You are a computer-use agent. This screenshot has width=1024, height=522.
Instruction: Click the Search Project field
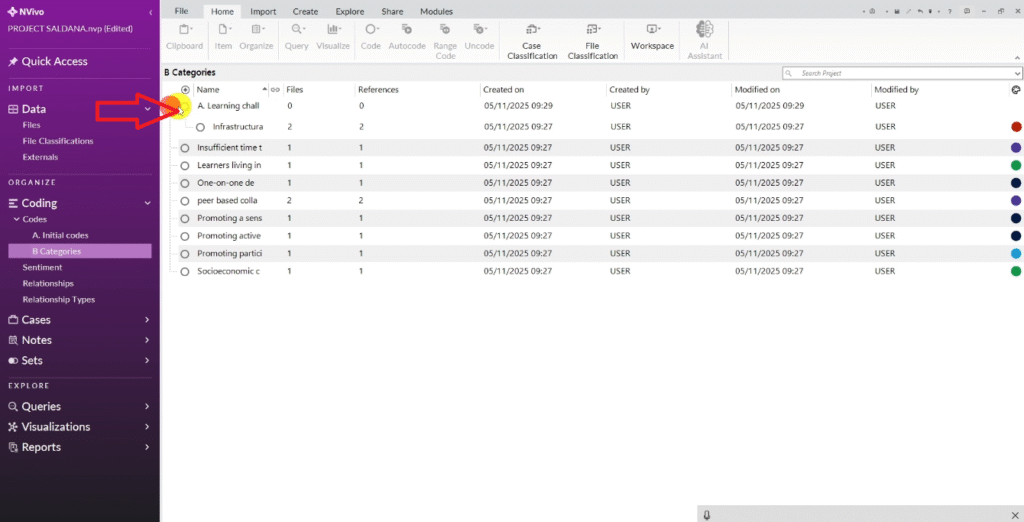click(902, 73)
